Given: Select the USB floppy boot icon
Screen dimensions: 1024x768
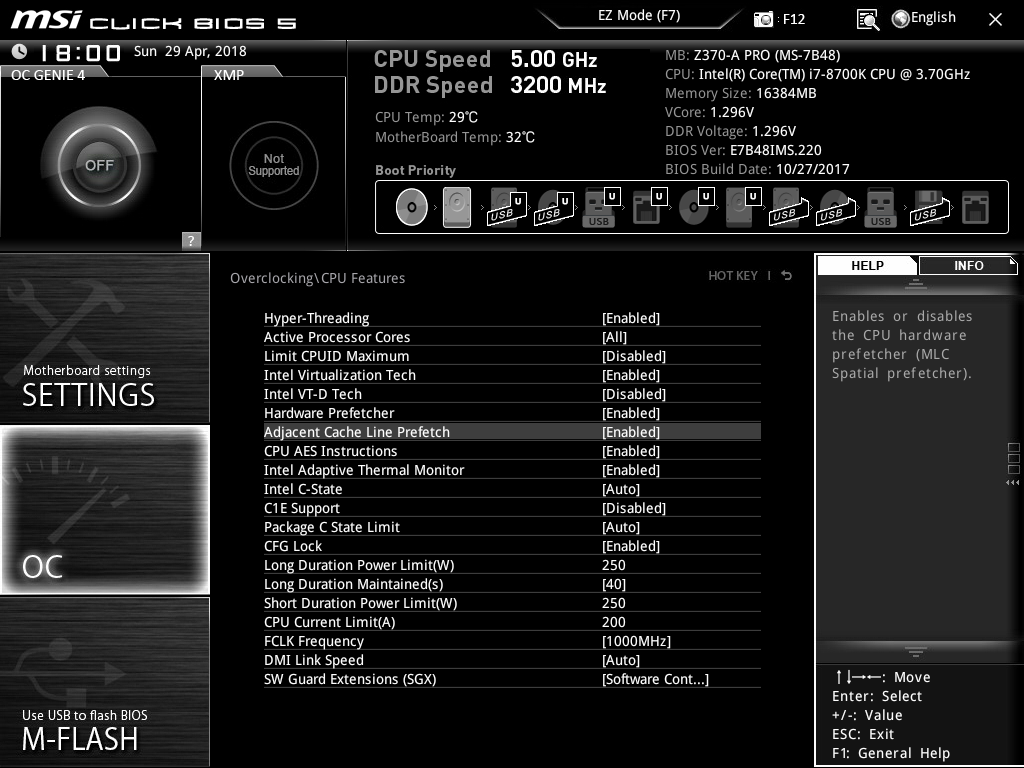Looking at the screenshot, I should [929, 208].
